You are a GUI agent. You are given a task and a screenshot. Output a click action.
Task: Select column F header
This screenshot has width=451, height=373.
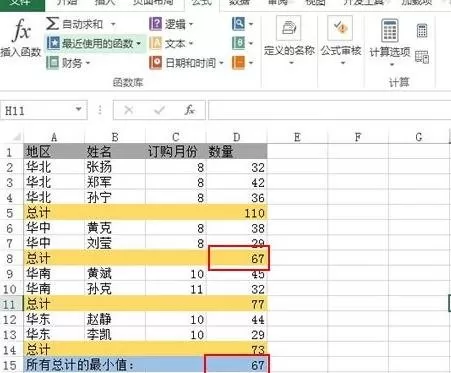click(358, 137)
